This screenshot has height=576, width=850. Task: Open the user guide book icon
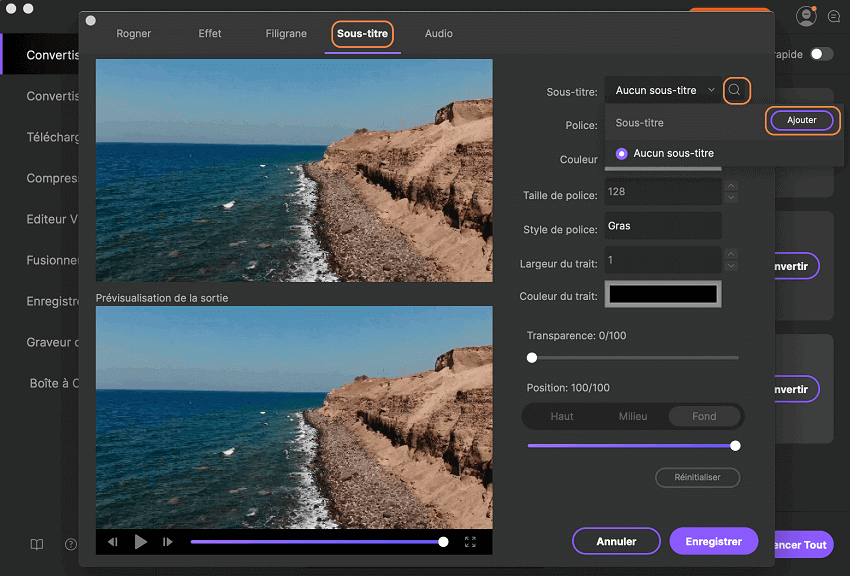tap(37, 545)
